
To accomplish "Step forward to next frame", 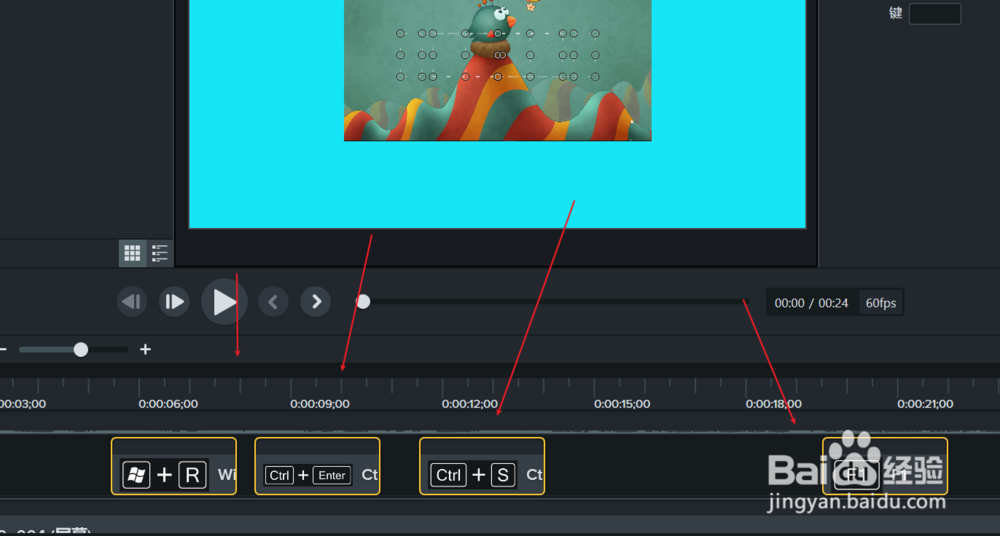I will [174, 302].
